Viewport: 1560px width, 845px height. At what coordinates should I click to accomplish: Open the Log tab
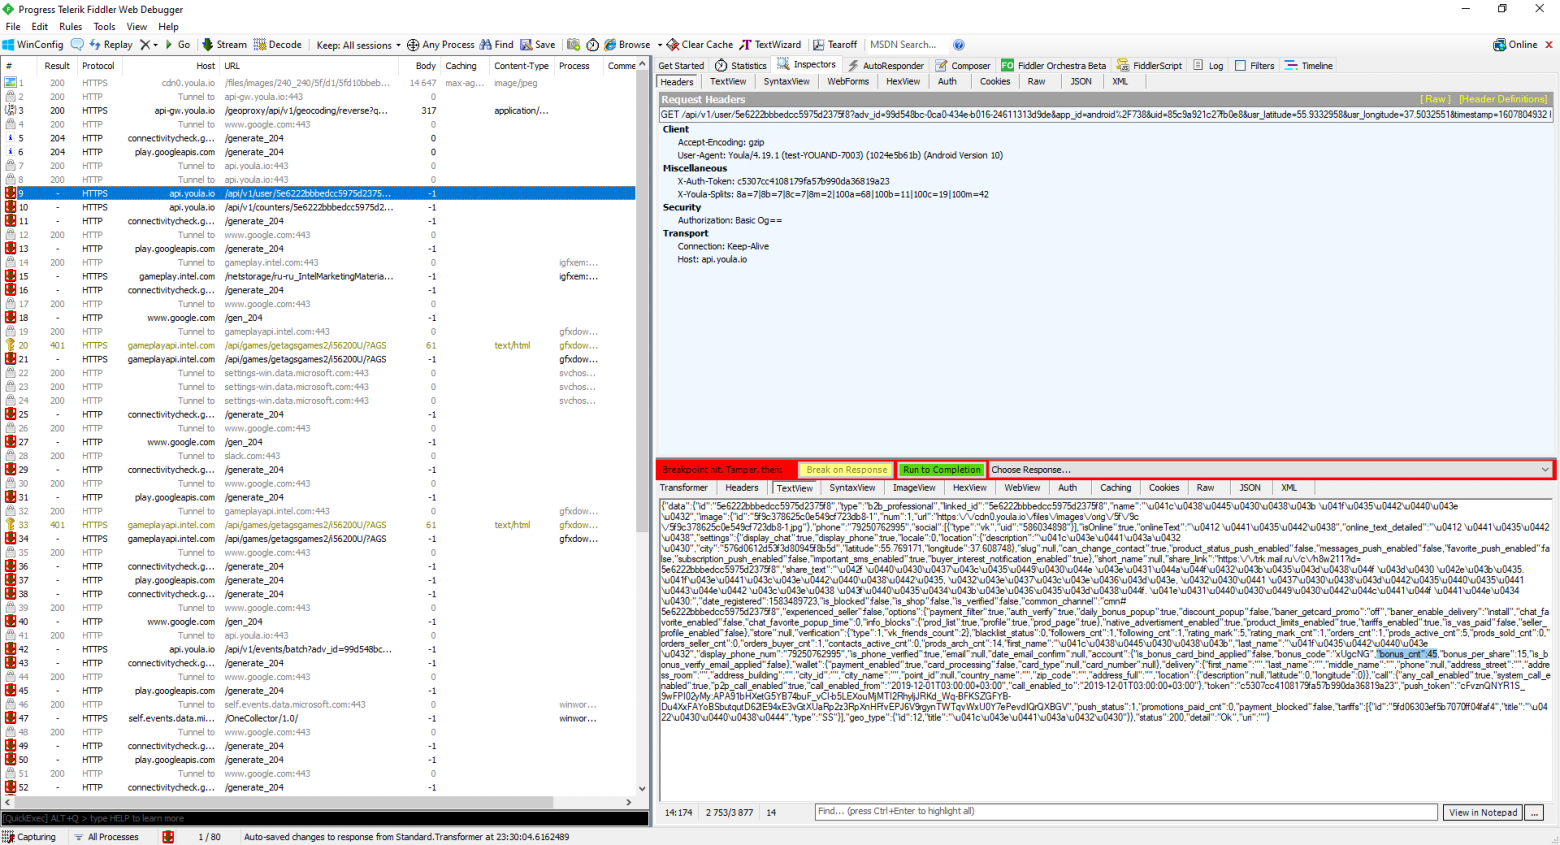pos(1208,66)
